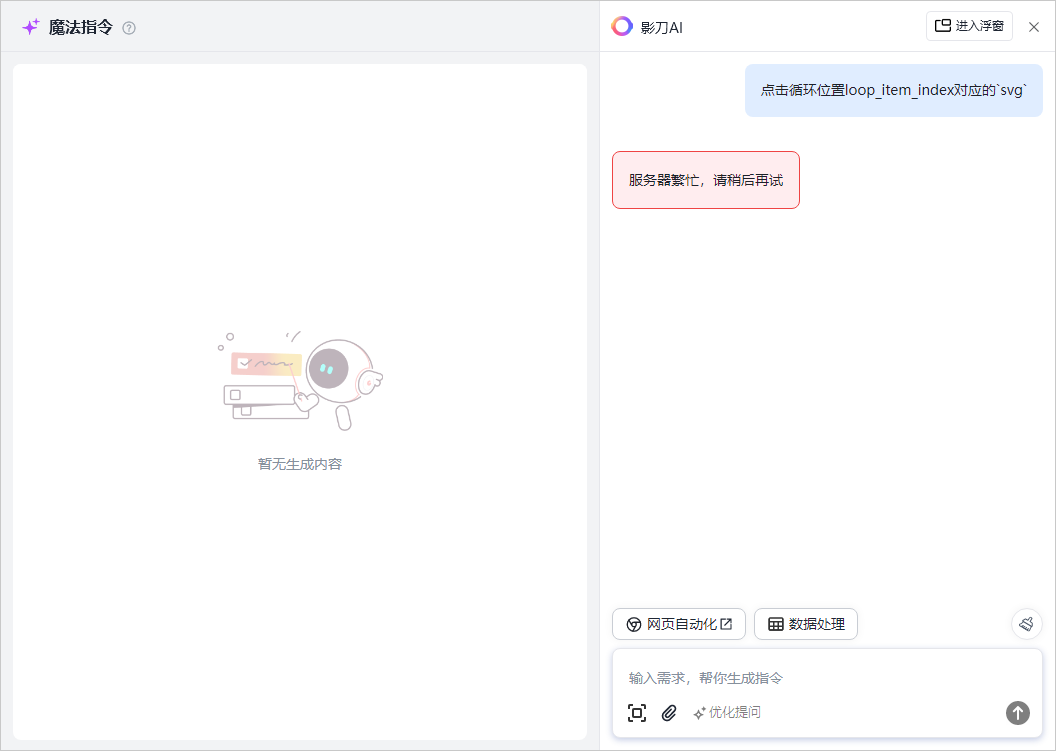Attach a file with the paperclip icon
The image size is (1056, 751).
pos(670,713)
